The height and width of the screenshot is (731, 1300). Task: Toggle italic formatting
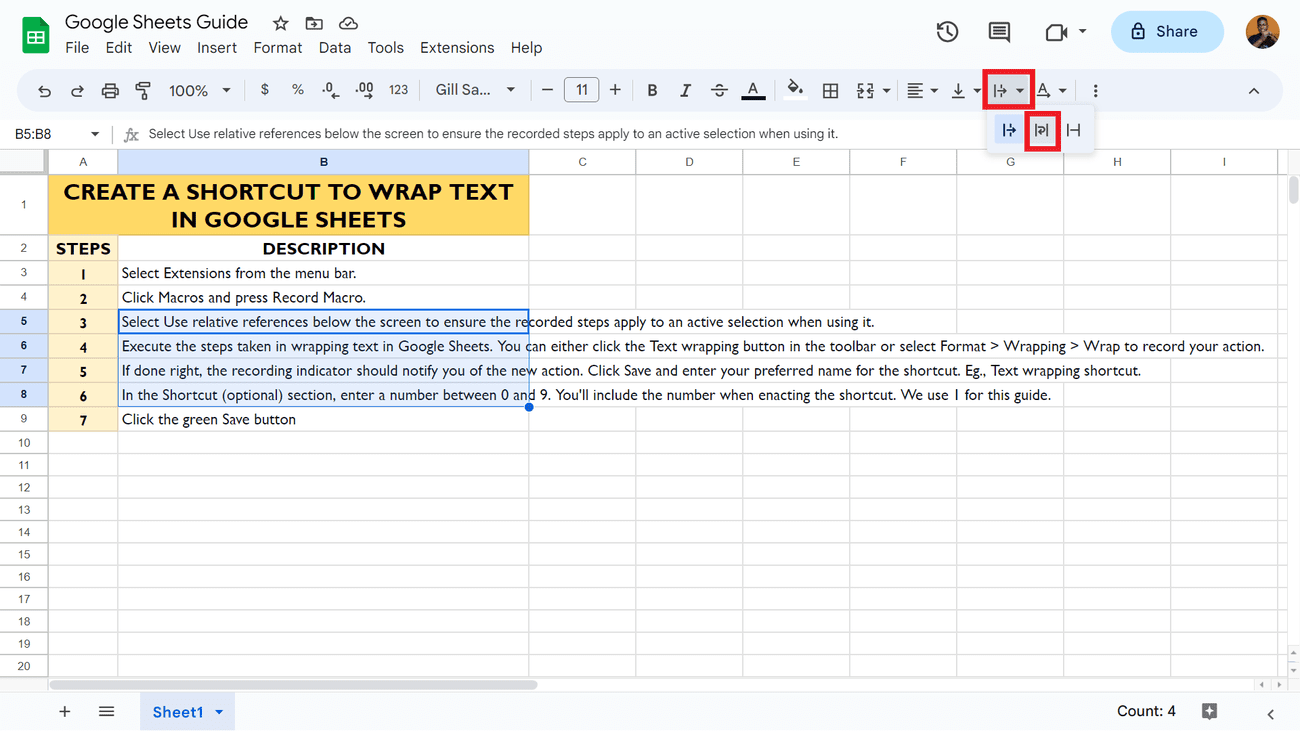pyautogui.click(x=685, y=91)
